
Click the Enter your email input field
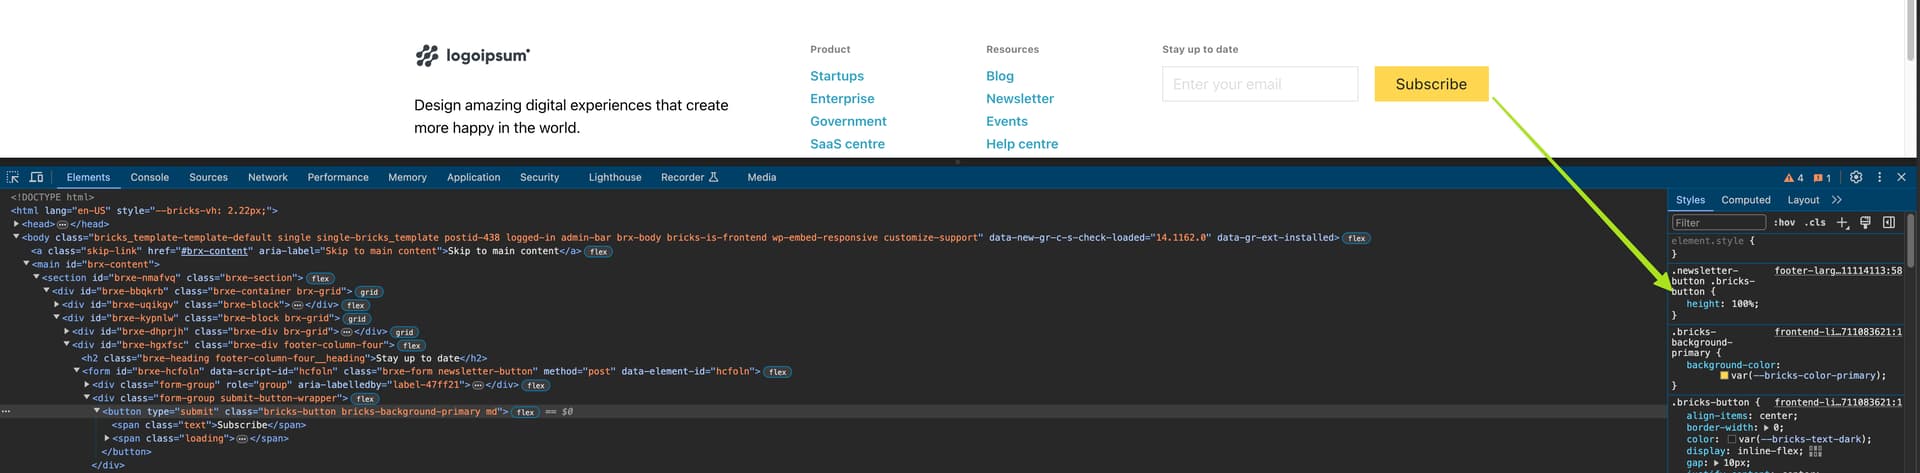[1260, 84]
